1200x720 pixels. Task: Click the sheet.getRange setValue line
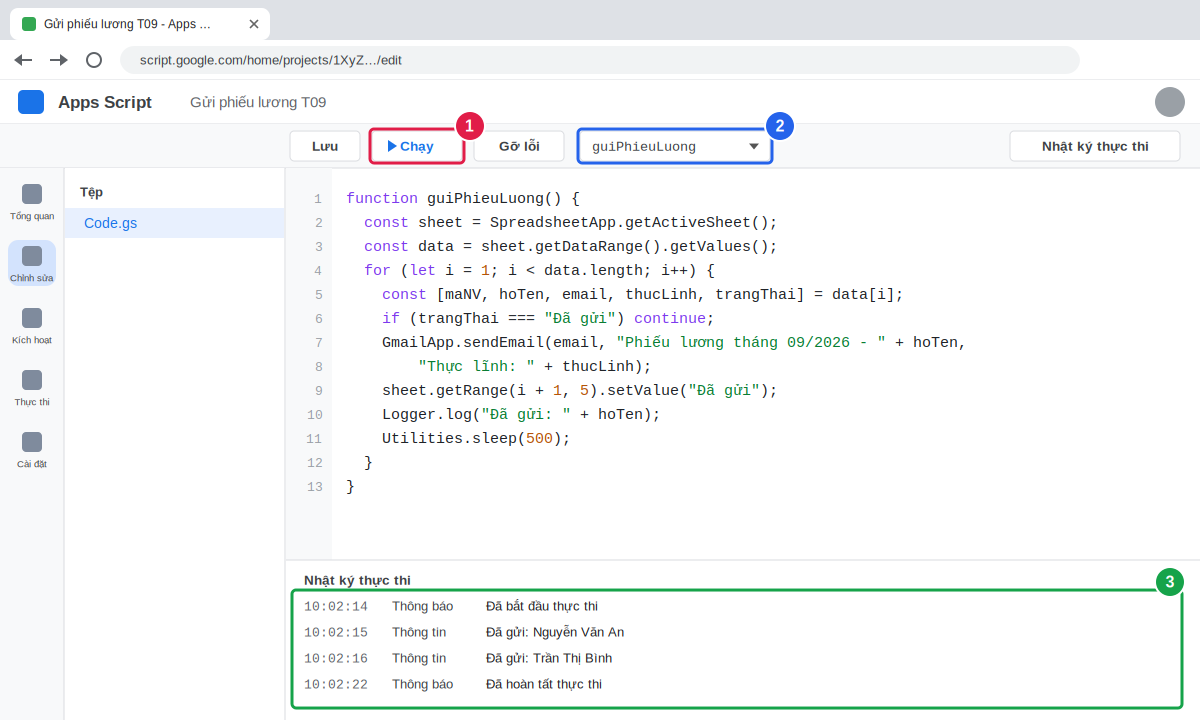(579, 391)
